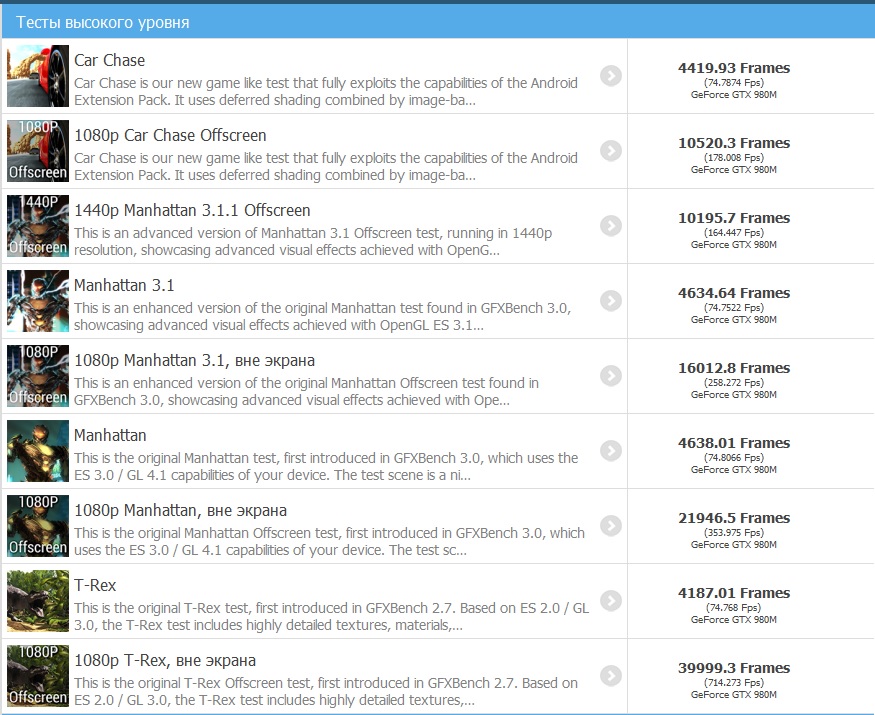Select the Car Chase title

[x=109, y=60]
